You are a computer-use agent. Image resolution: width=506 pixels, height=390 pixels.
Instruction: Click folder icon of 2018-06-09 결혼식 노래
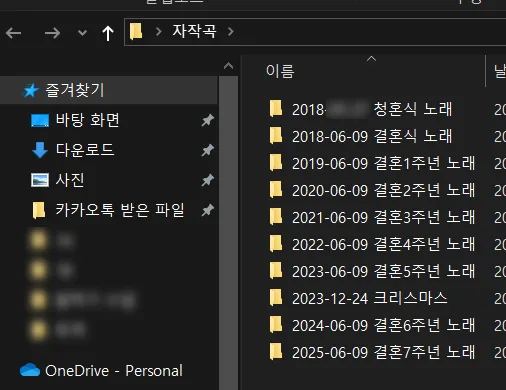(276, 136)
